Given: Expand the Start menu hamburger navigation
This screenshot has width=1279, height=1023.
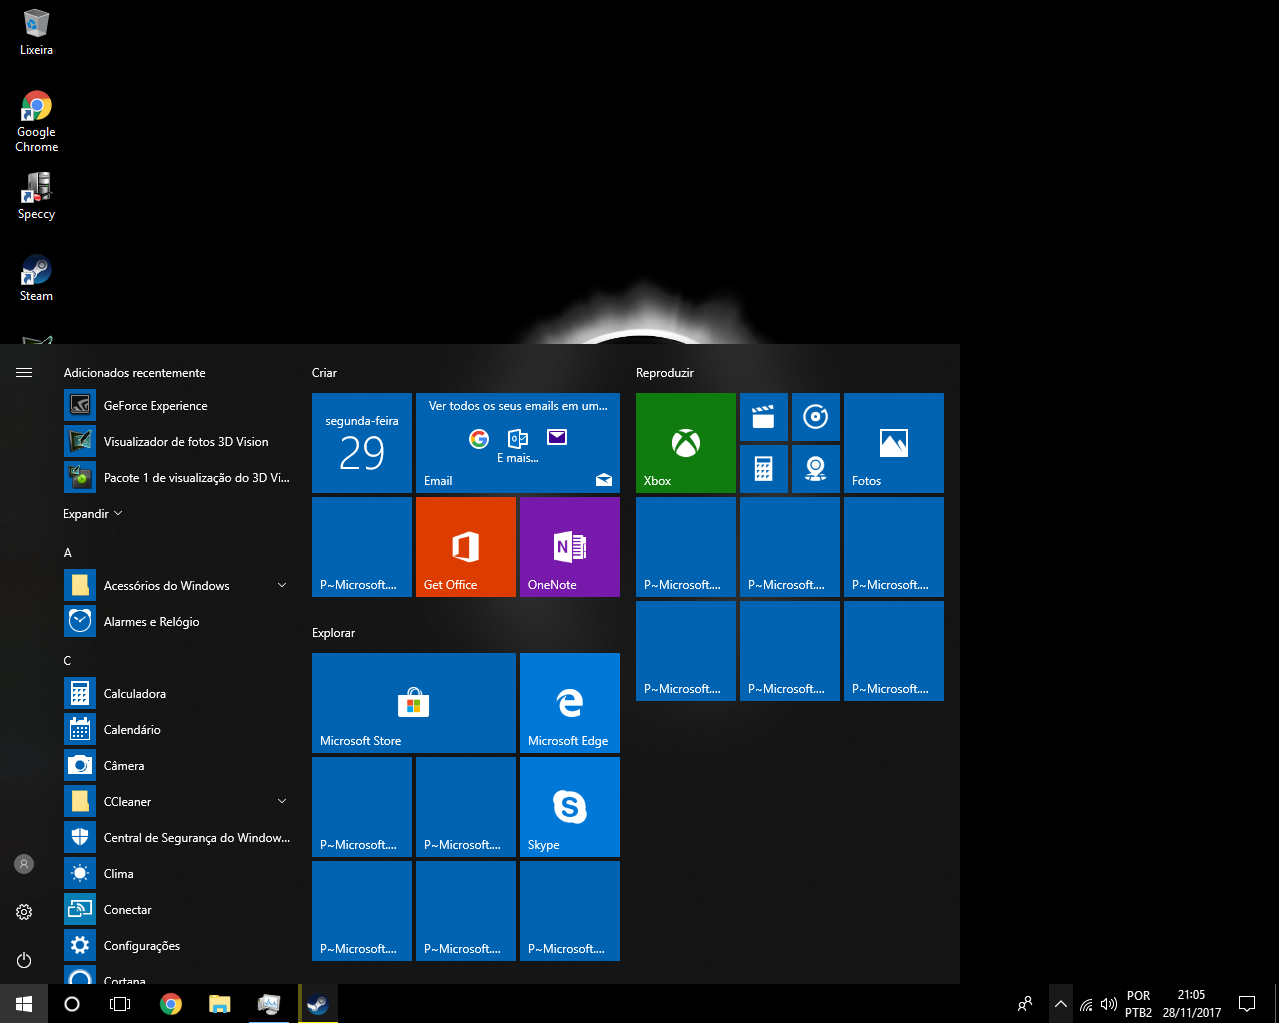Looking at the screenshot, I should coord(24,373).
